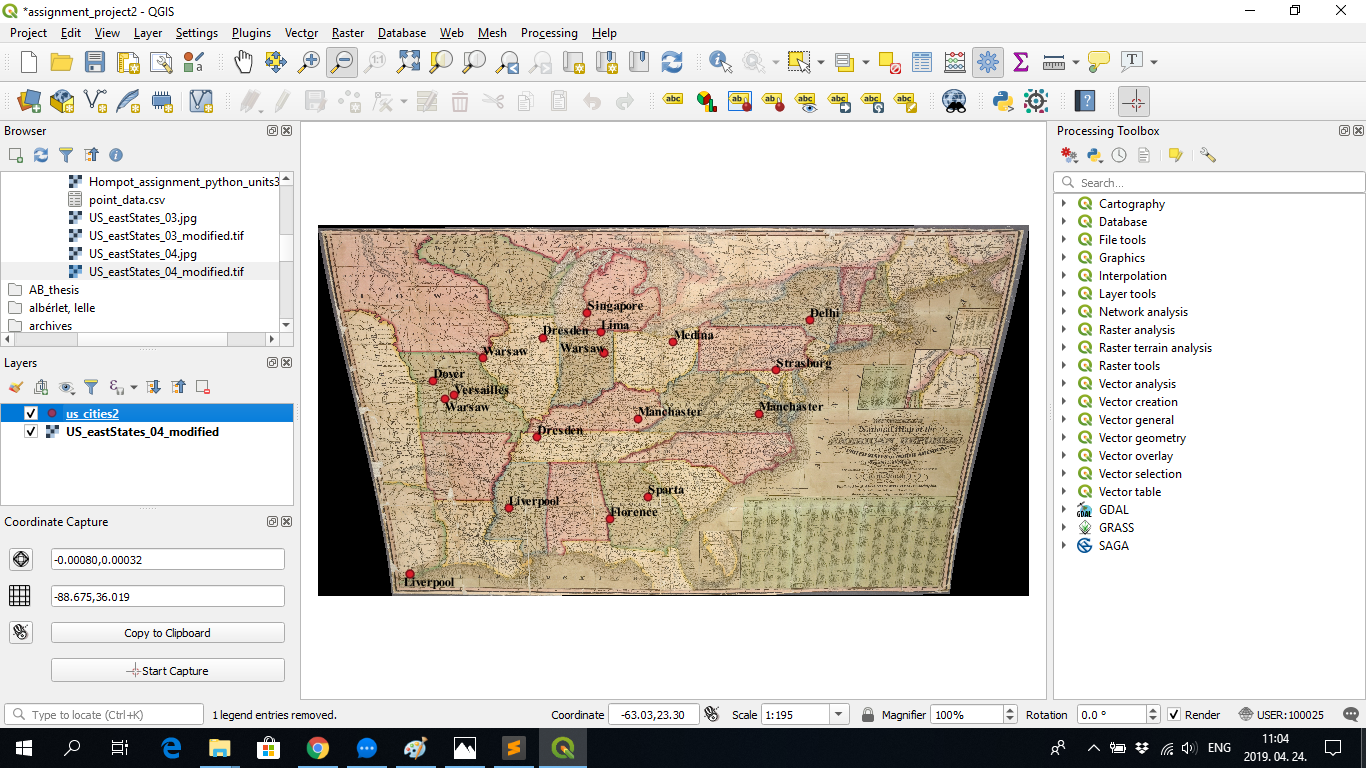
Task: Open the MetaSearch globe with binoculars icon
Action: coord(954,101)
